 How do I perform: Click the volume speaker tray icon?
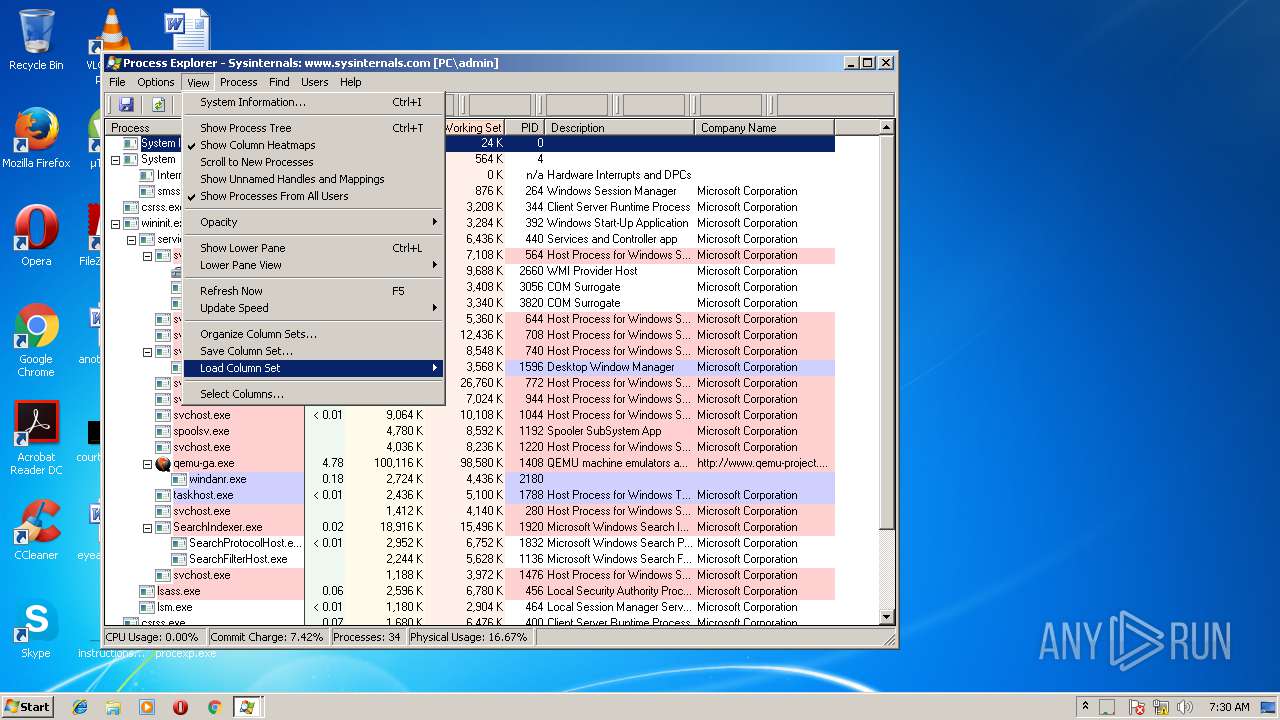tap(1185, 707)
